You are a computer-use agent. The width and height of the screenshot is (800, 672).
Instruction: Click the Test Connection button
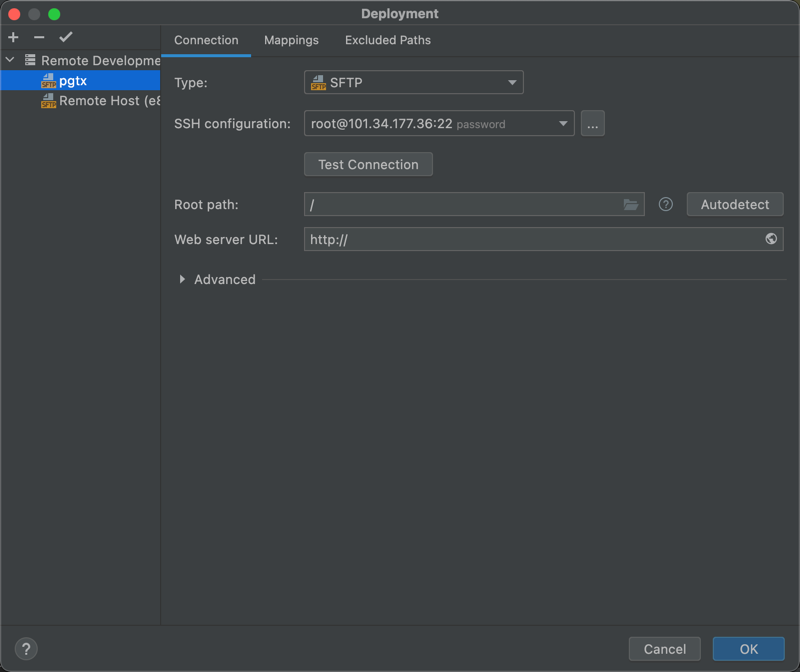tap(368, 165)
